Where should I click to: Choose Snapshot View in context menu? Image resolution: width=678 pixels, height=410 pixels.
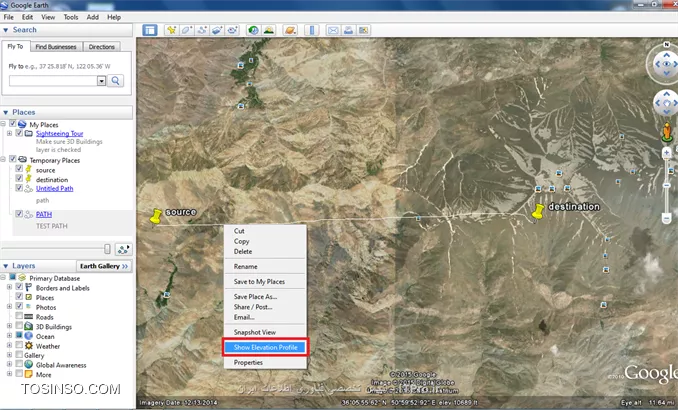pos(265,332)
